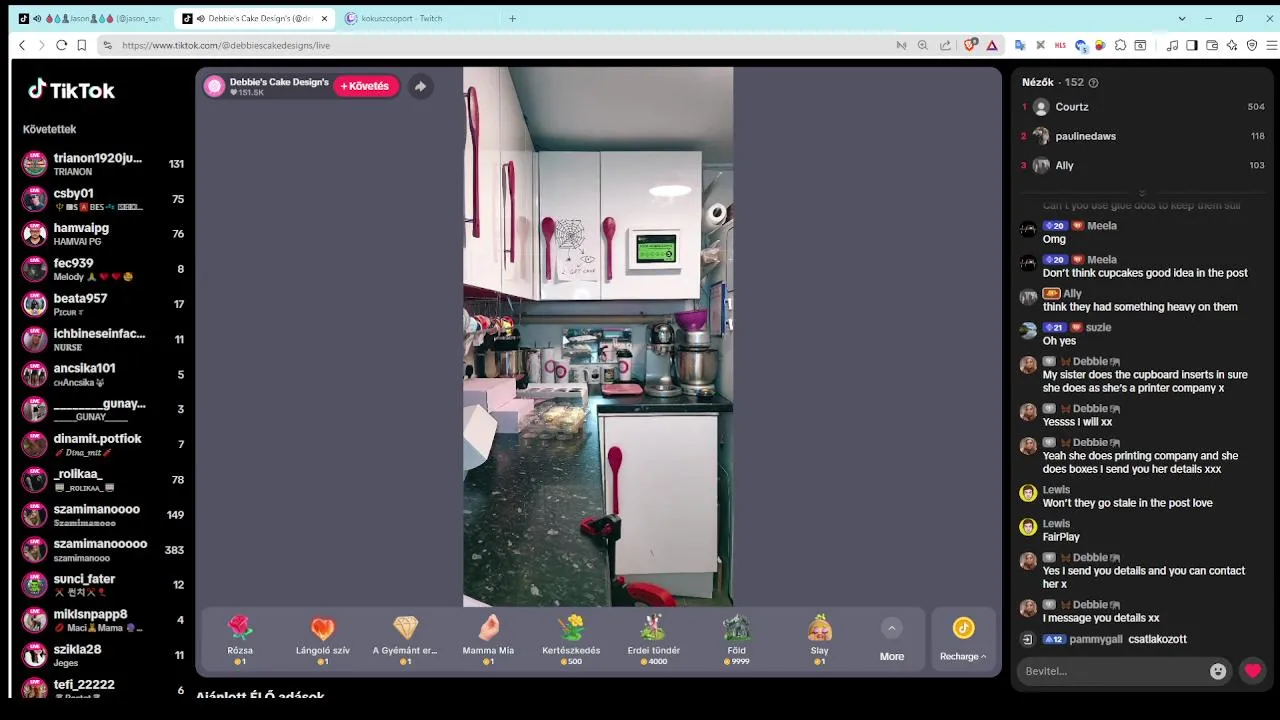Image resolution: width=1280 pixels, height=720 pixels.
Task: Click suzie's 'Oh yes' chat message
Action: [1059, 341]
